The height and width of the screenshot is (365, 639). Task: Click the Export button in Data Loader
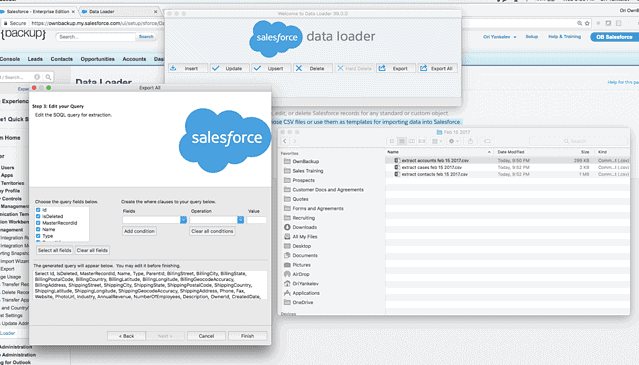(396, 68)
